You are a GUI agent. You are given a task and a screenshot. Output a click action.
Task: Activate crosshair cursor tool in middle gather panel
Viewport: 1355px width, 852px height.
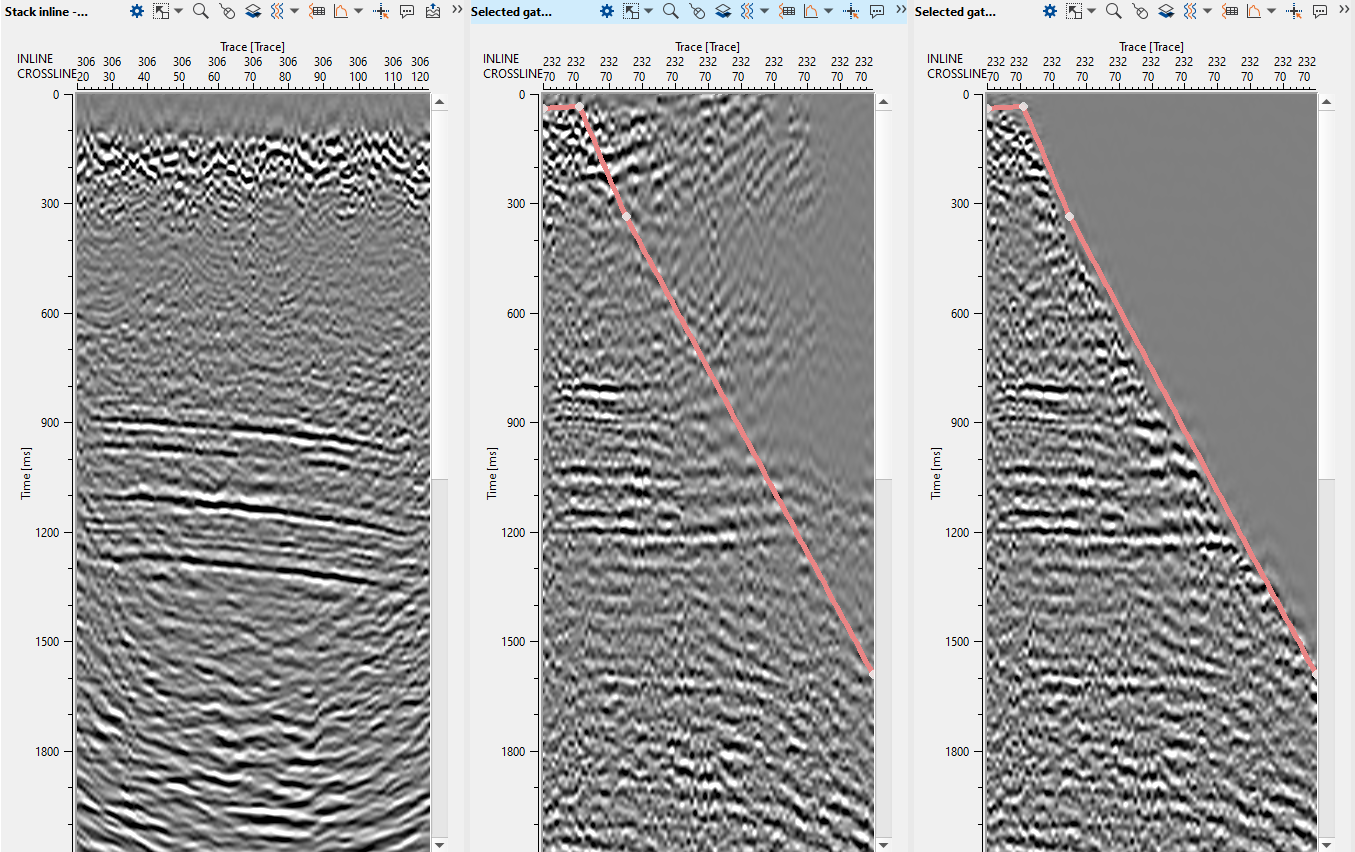tap(851, 11)
